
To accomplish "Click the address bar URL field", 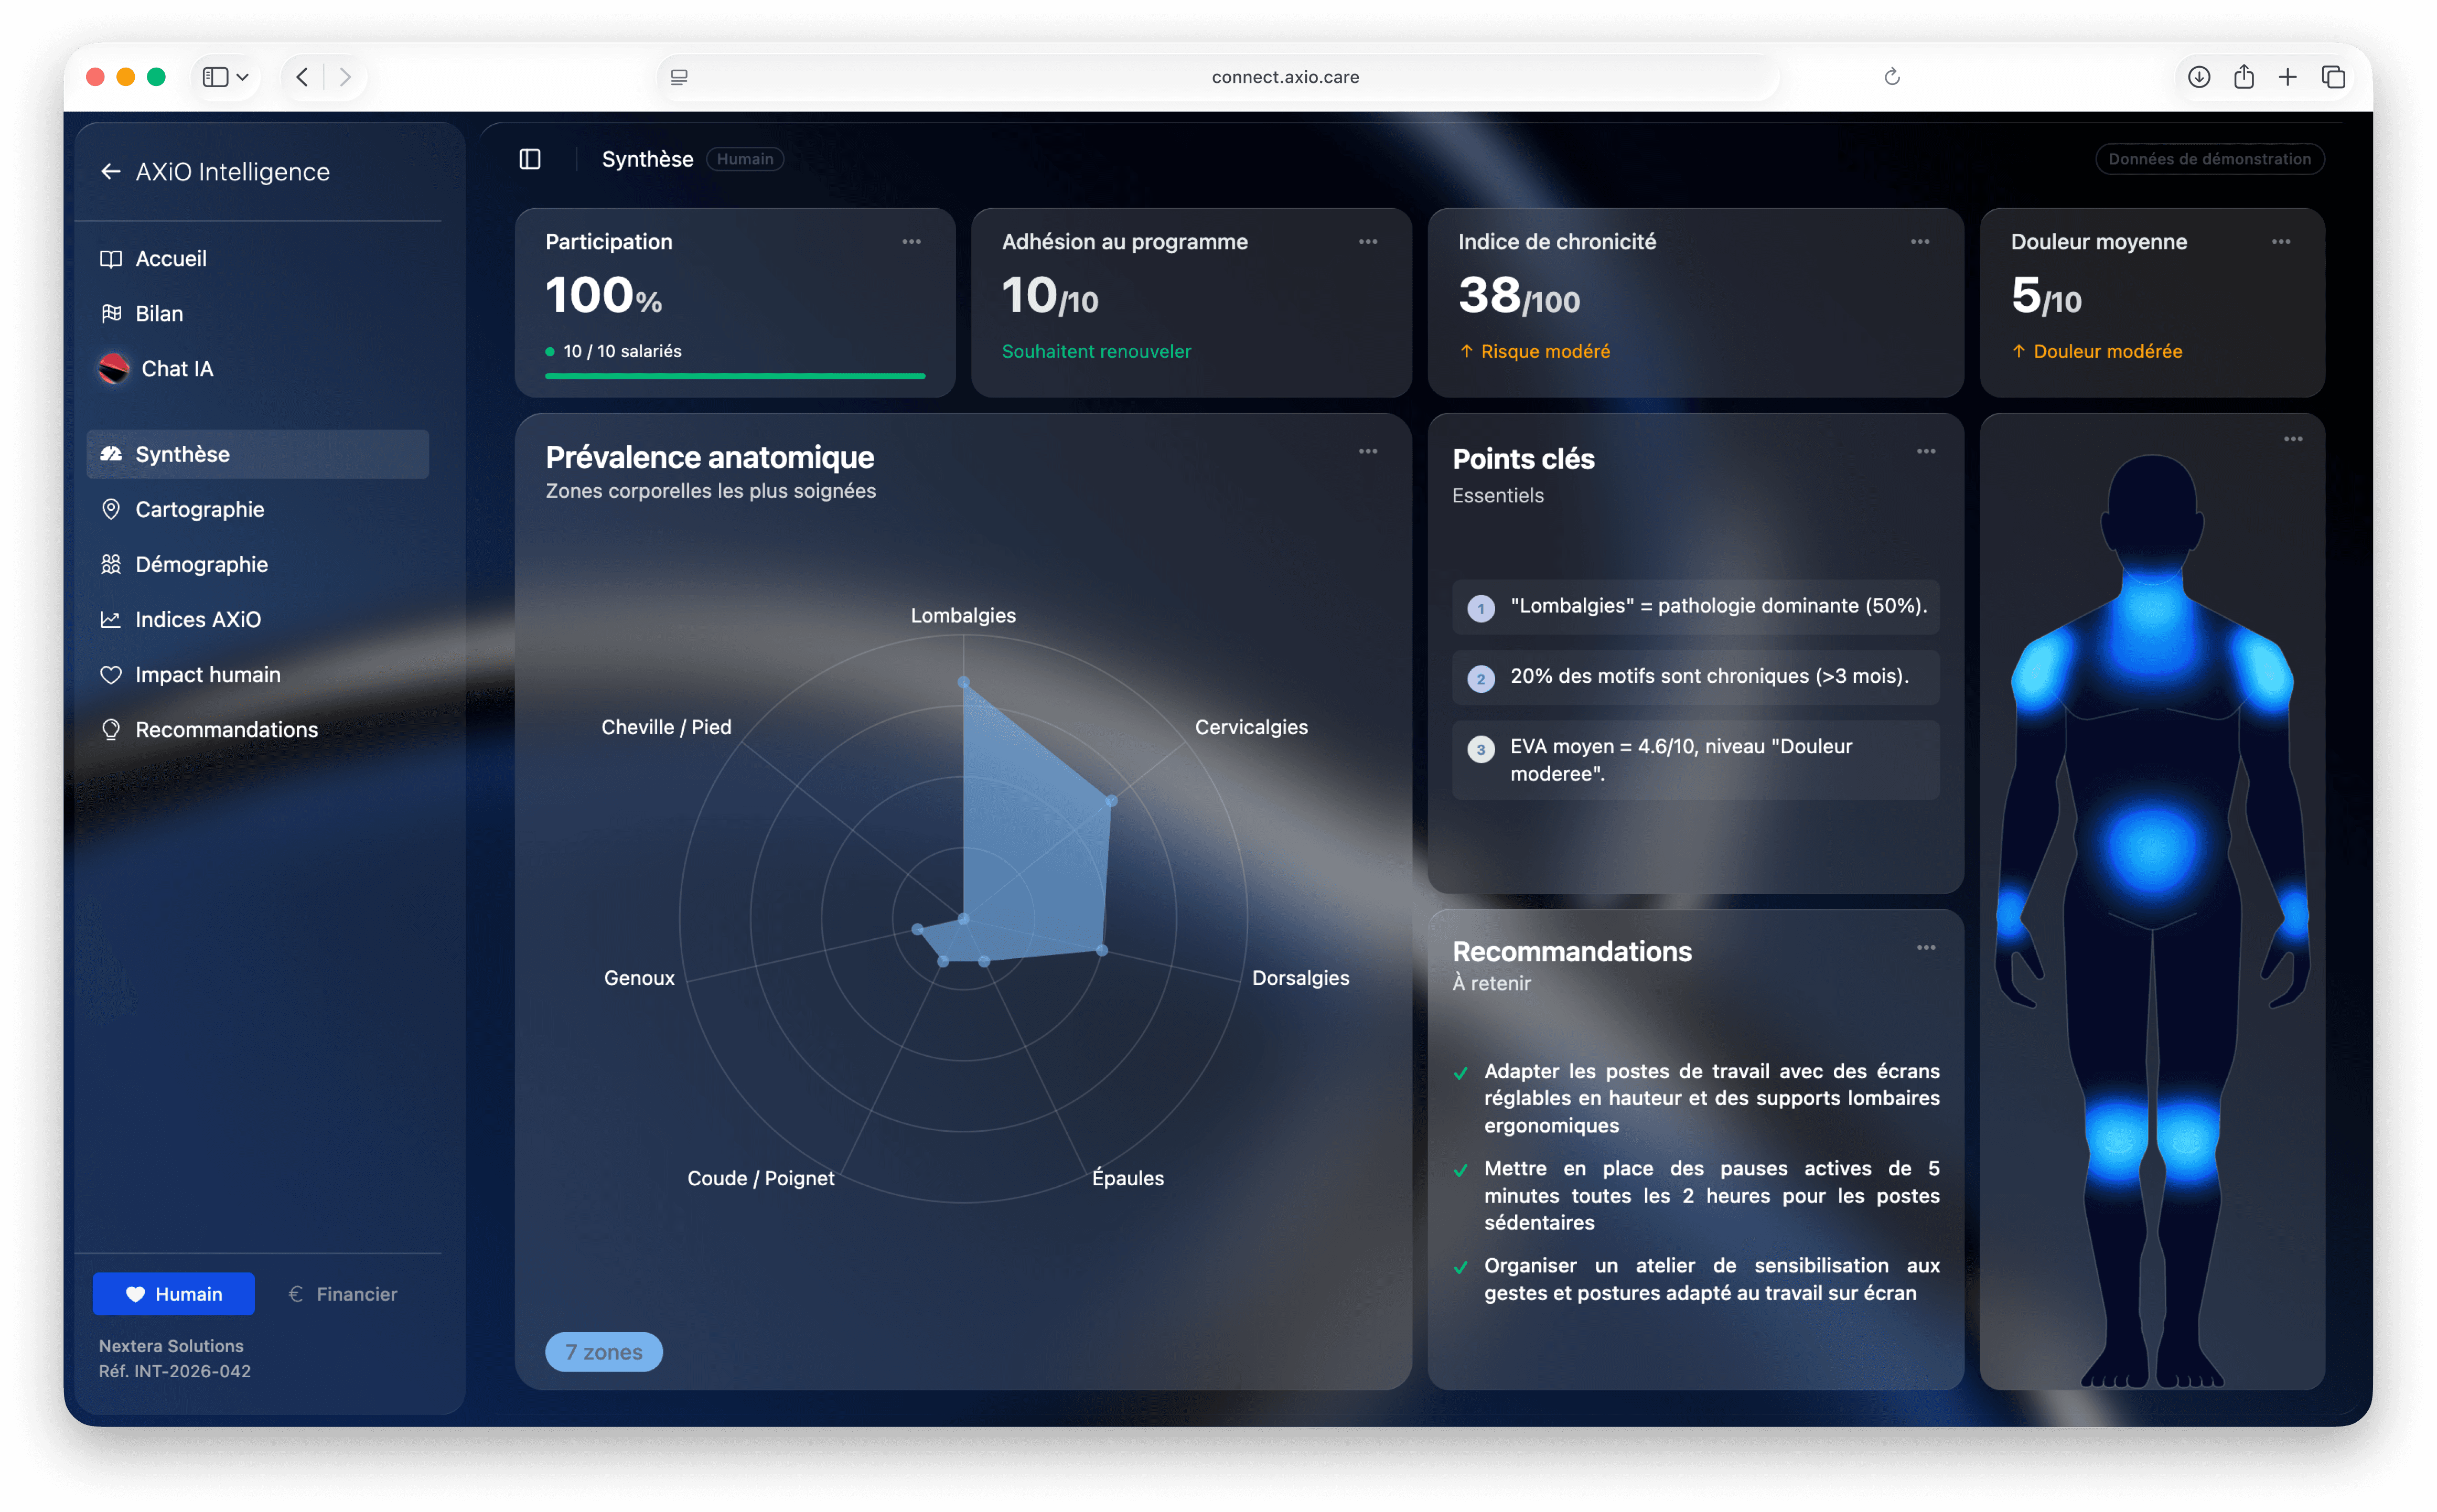I will pos(1284,77).
